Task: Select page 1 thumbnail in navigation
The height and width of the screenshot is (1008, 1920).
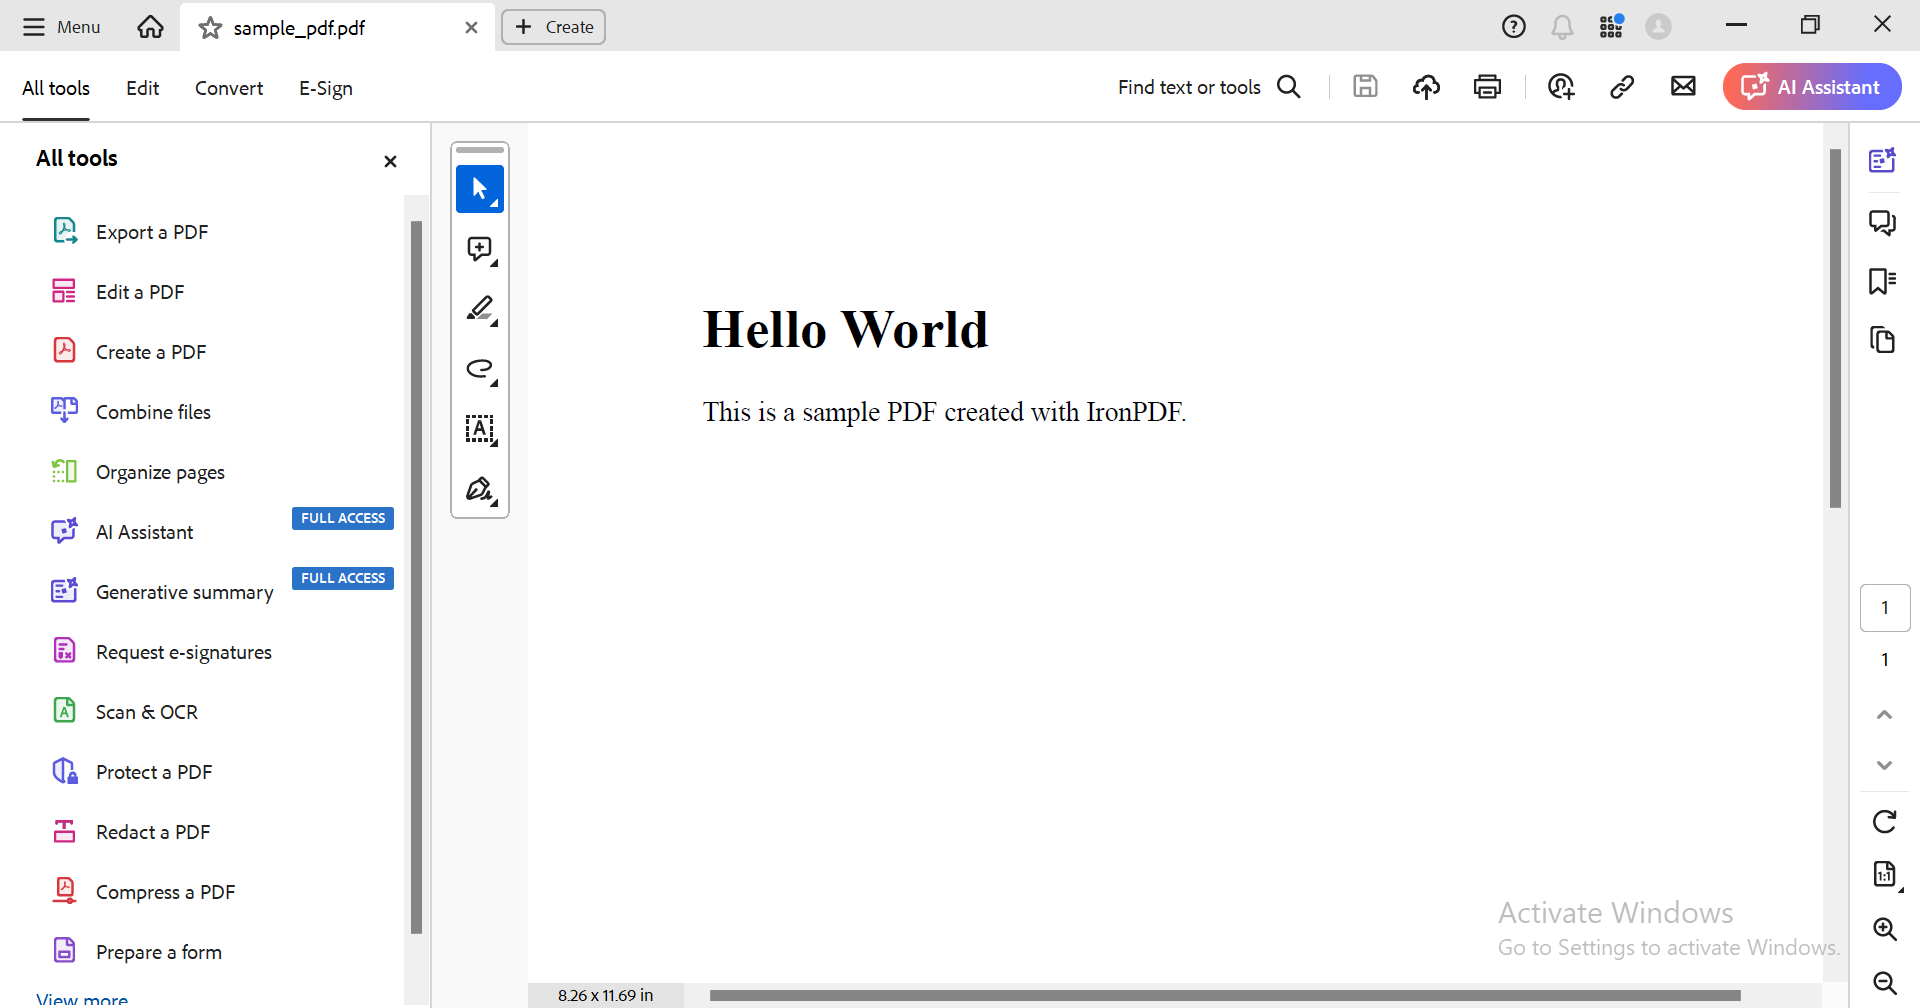Action: tap(1885, 607)
